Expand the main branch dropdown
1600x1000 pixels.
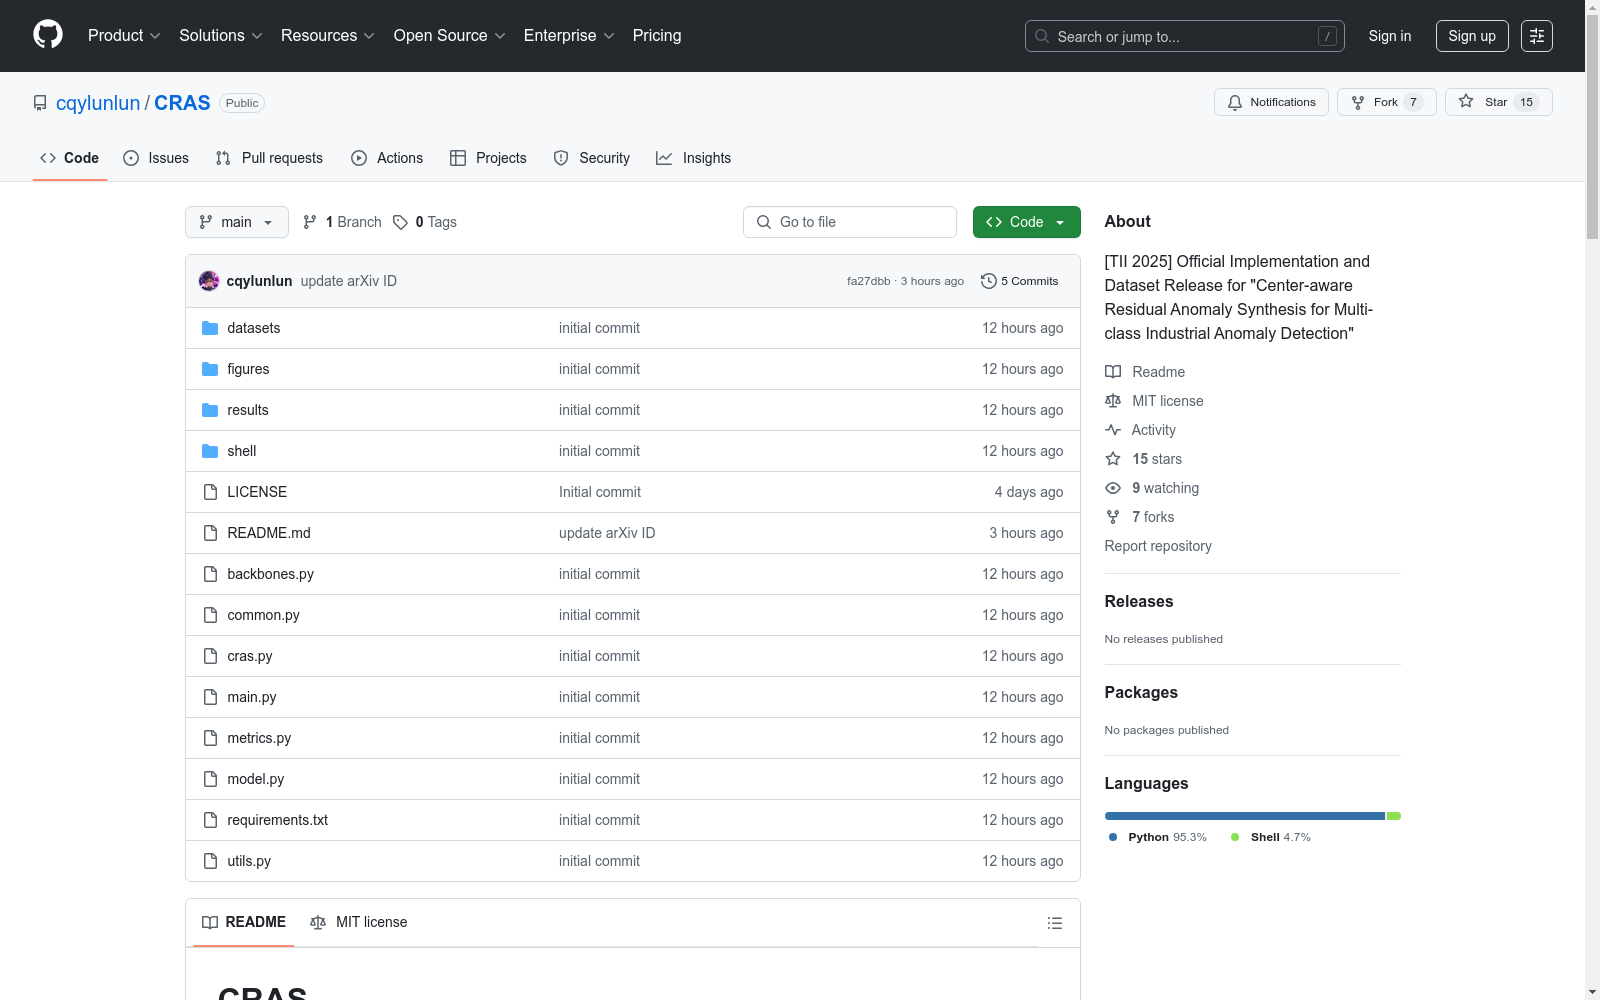(236, 222)
